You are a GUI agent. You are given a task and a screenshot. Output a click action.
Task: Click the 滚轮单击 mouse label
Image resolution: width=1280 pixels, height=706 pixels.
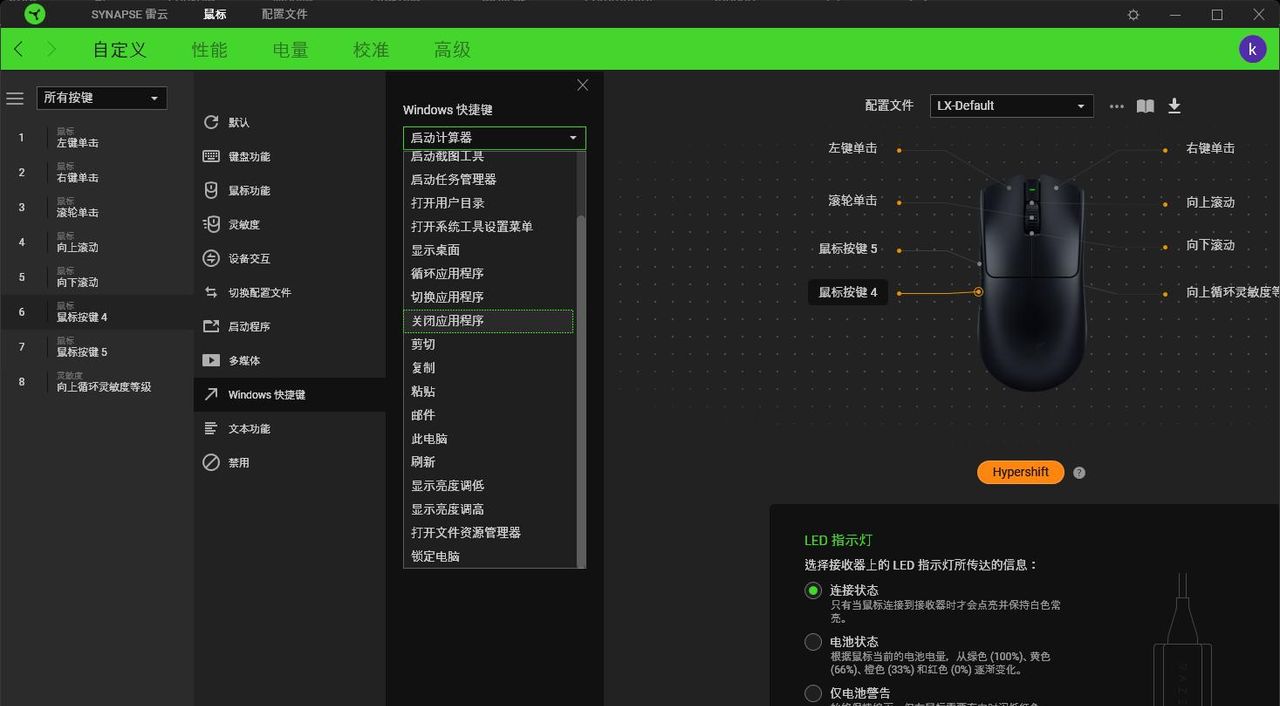coord(853,201)
